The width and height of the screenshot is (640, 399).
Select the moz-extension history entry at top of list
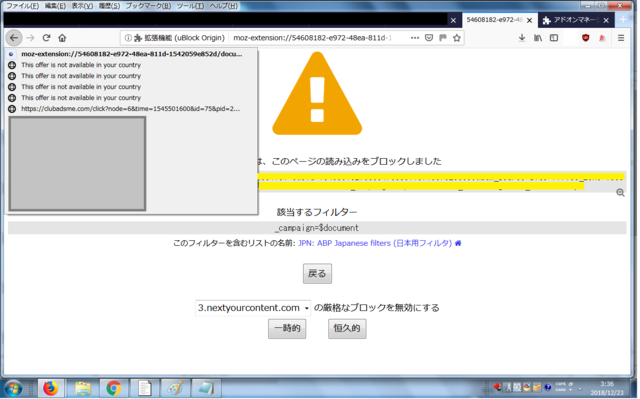tap(131, 54)
